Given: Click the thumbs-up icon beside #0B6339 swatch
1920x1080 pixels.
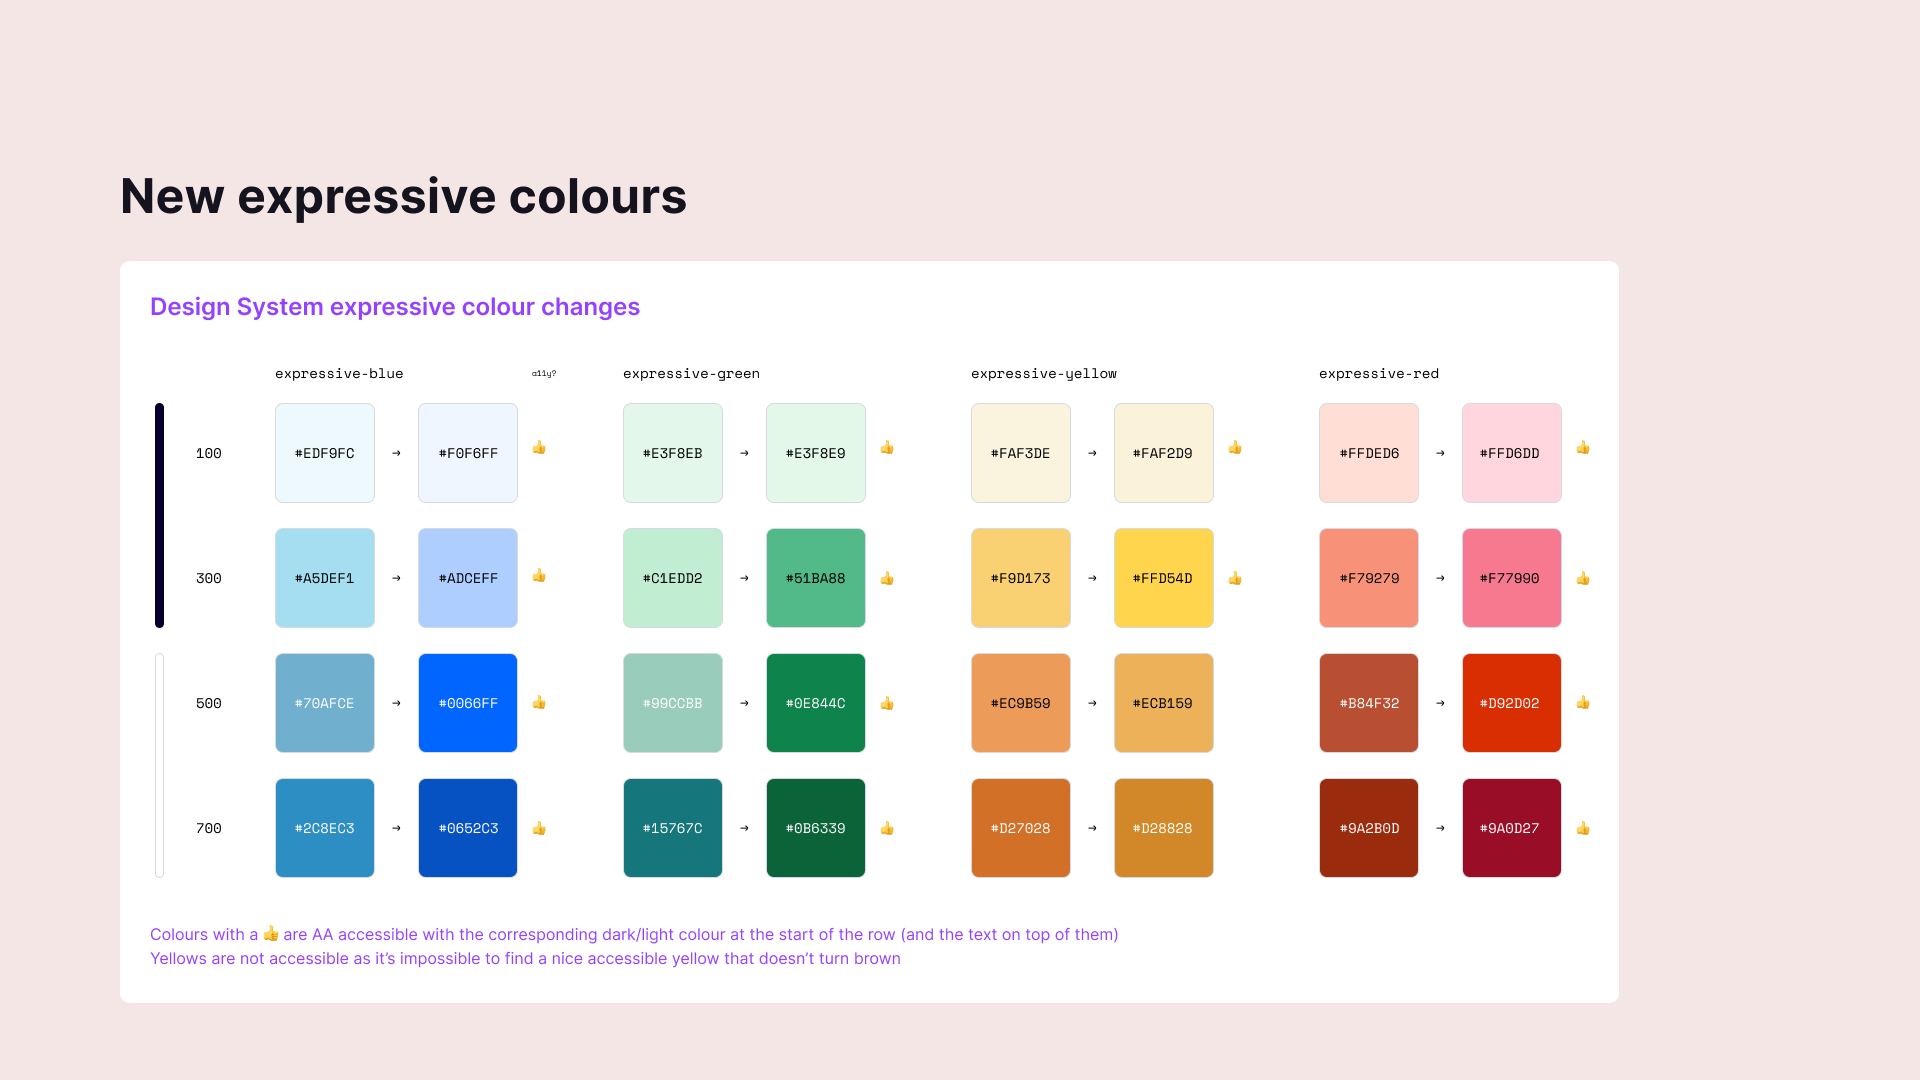Looking at the screenshot, I should point(887,829).
